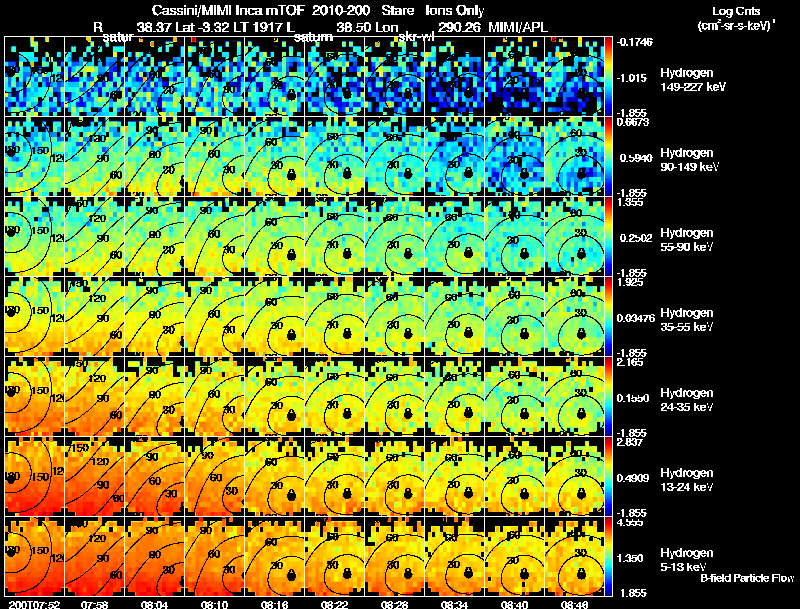This screenshot has width=800, height=609.
Task: Click Saturn marker in 55-90 keV panel at 08:16
Action: [291, 254]
